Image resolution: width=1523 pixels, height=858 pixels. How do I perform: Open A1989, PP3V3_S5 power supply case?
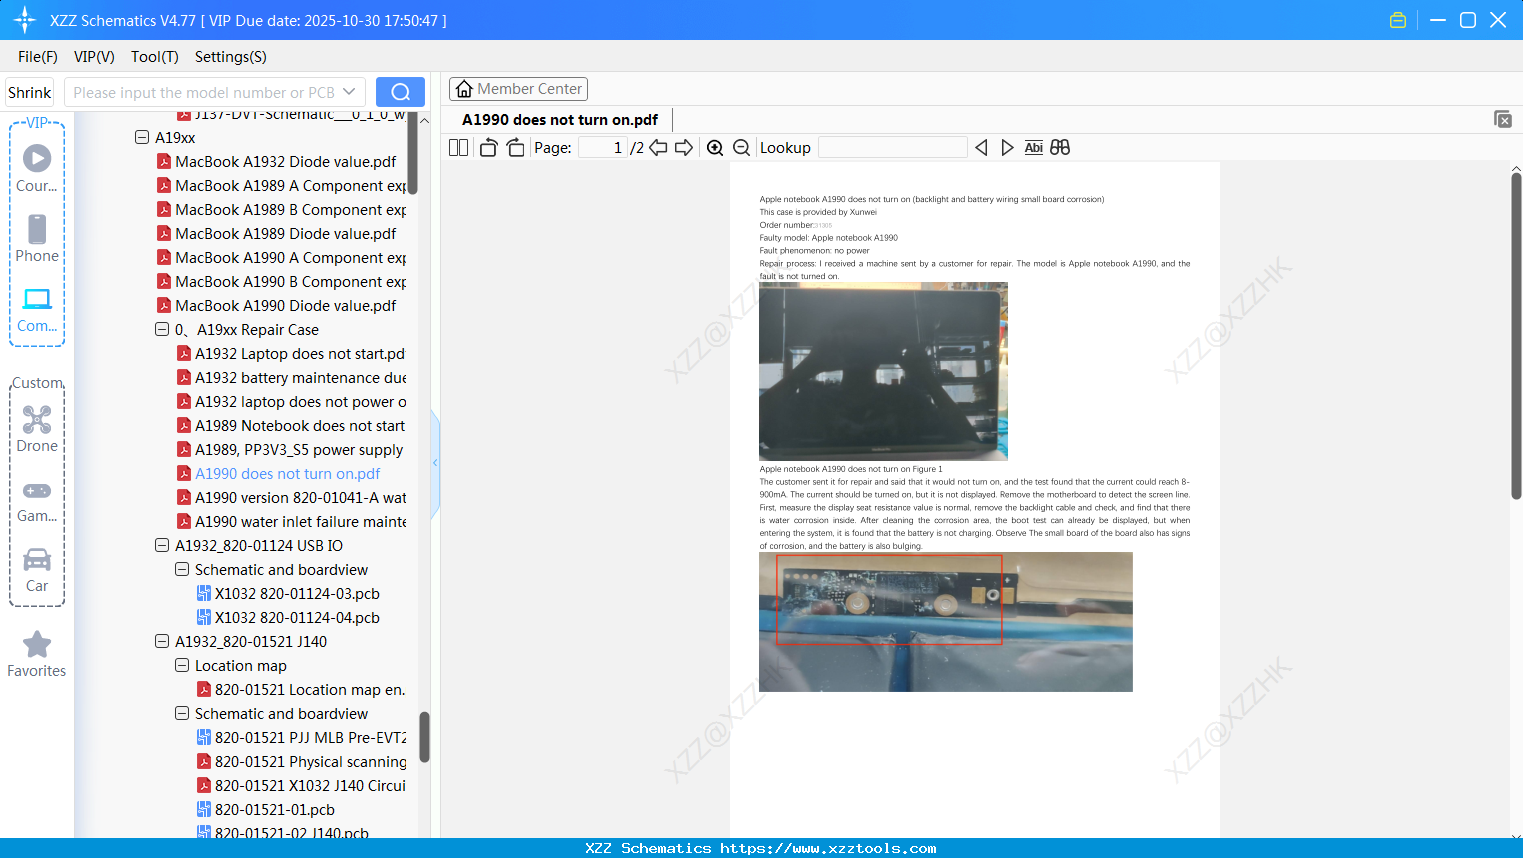point(299,449)
